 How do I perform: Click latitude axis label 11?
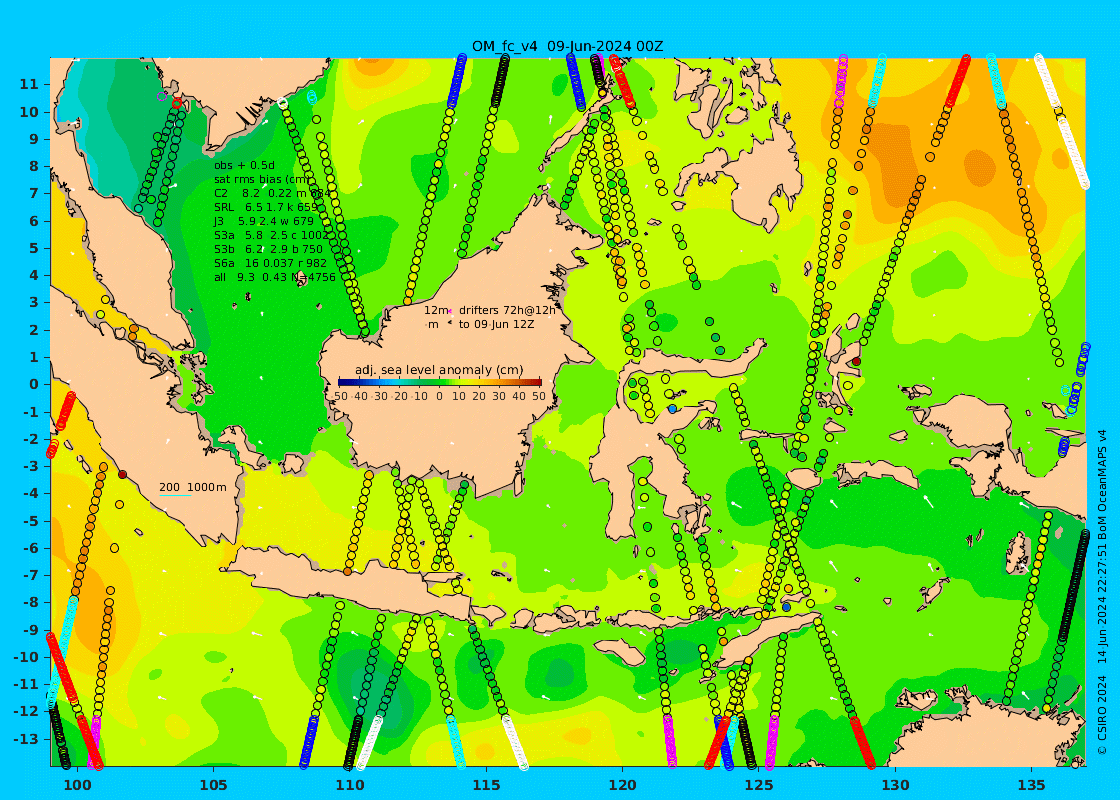(28, 84)
